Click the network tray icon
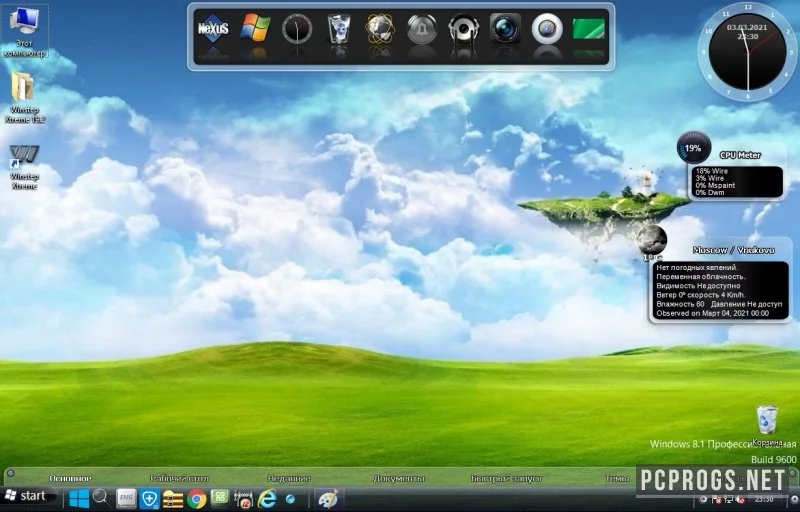 729,499
